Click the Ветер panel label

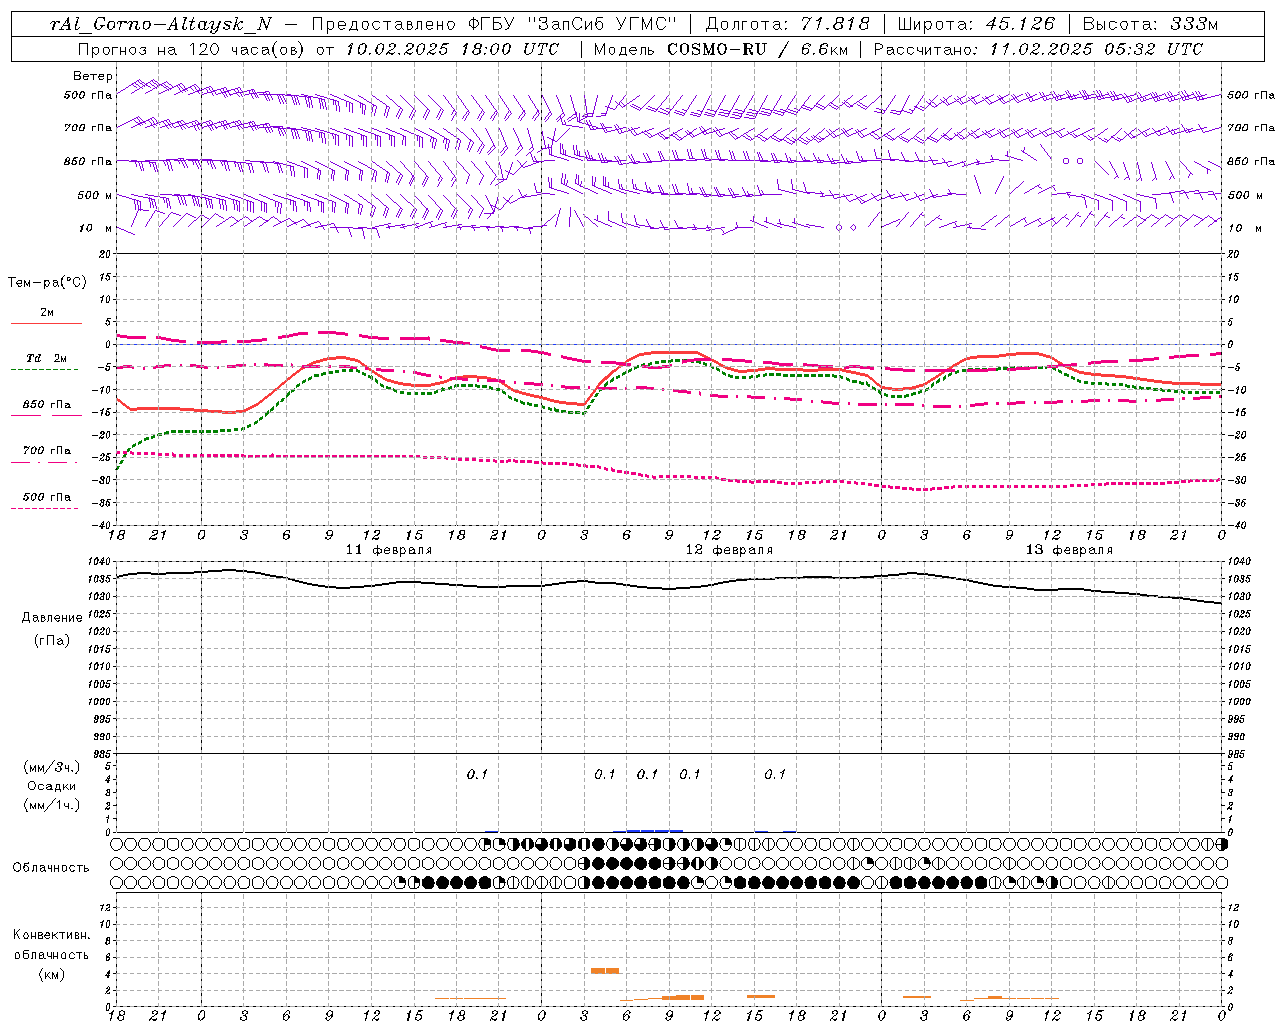tap(93, 76)
